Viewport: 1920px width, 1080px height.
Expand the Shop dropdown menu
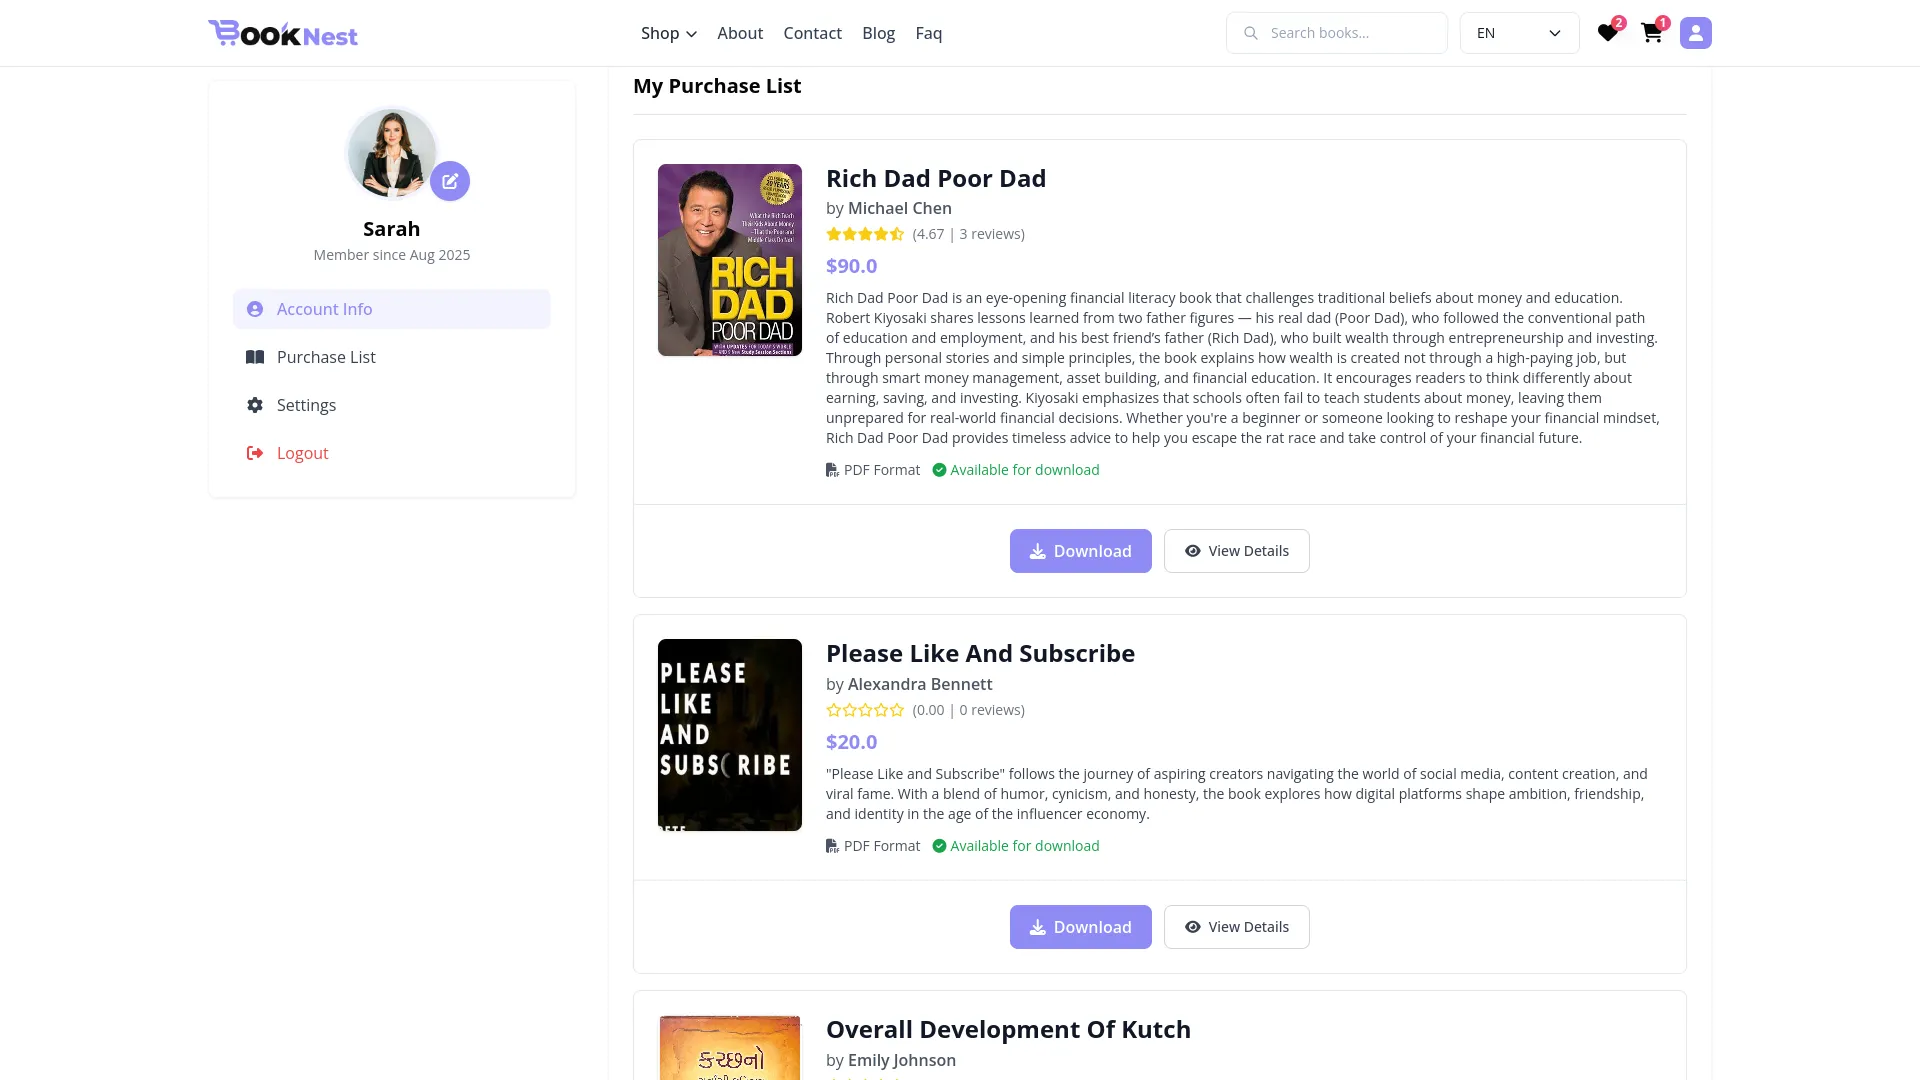[668, 33]
